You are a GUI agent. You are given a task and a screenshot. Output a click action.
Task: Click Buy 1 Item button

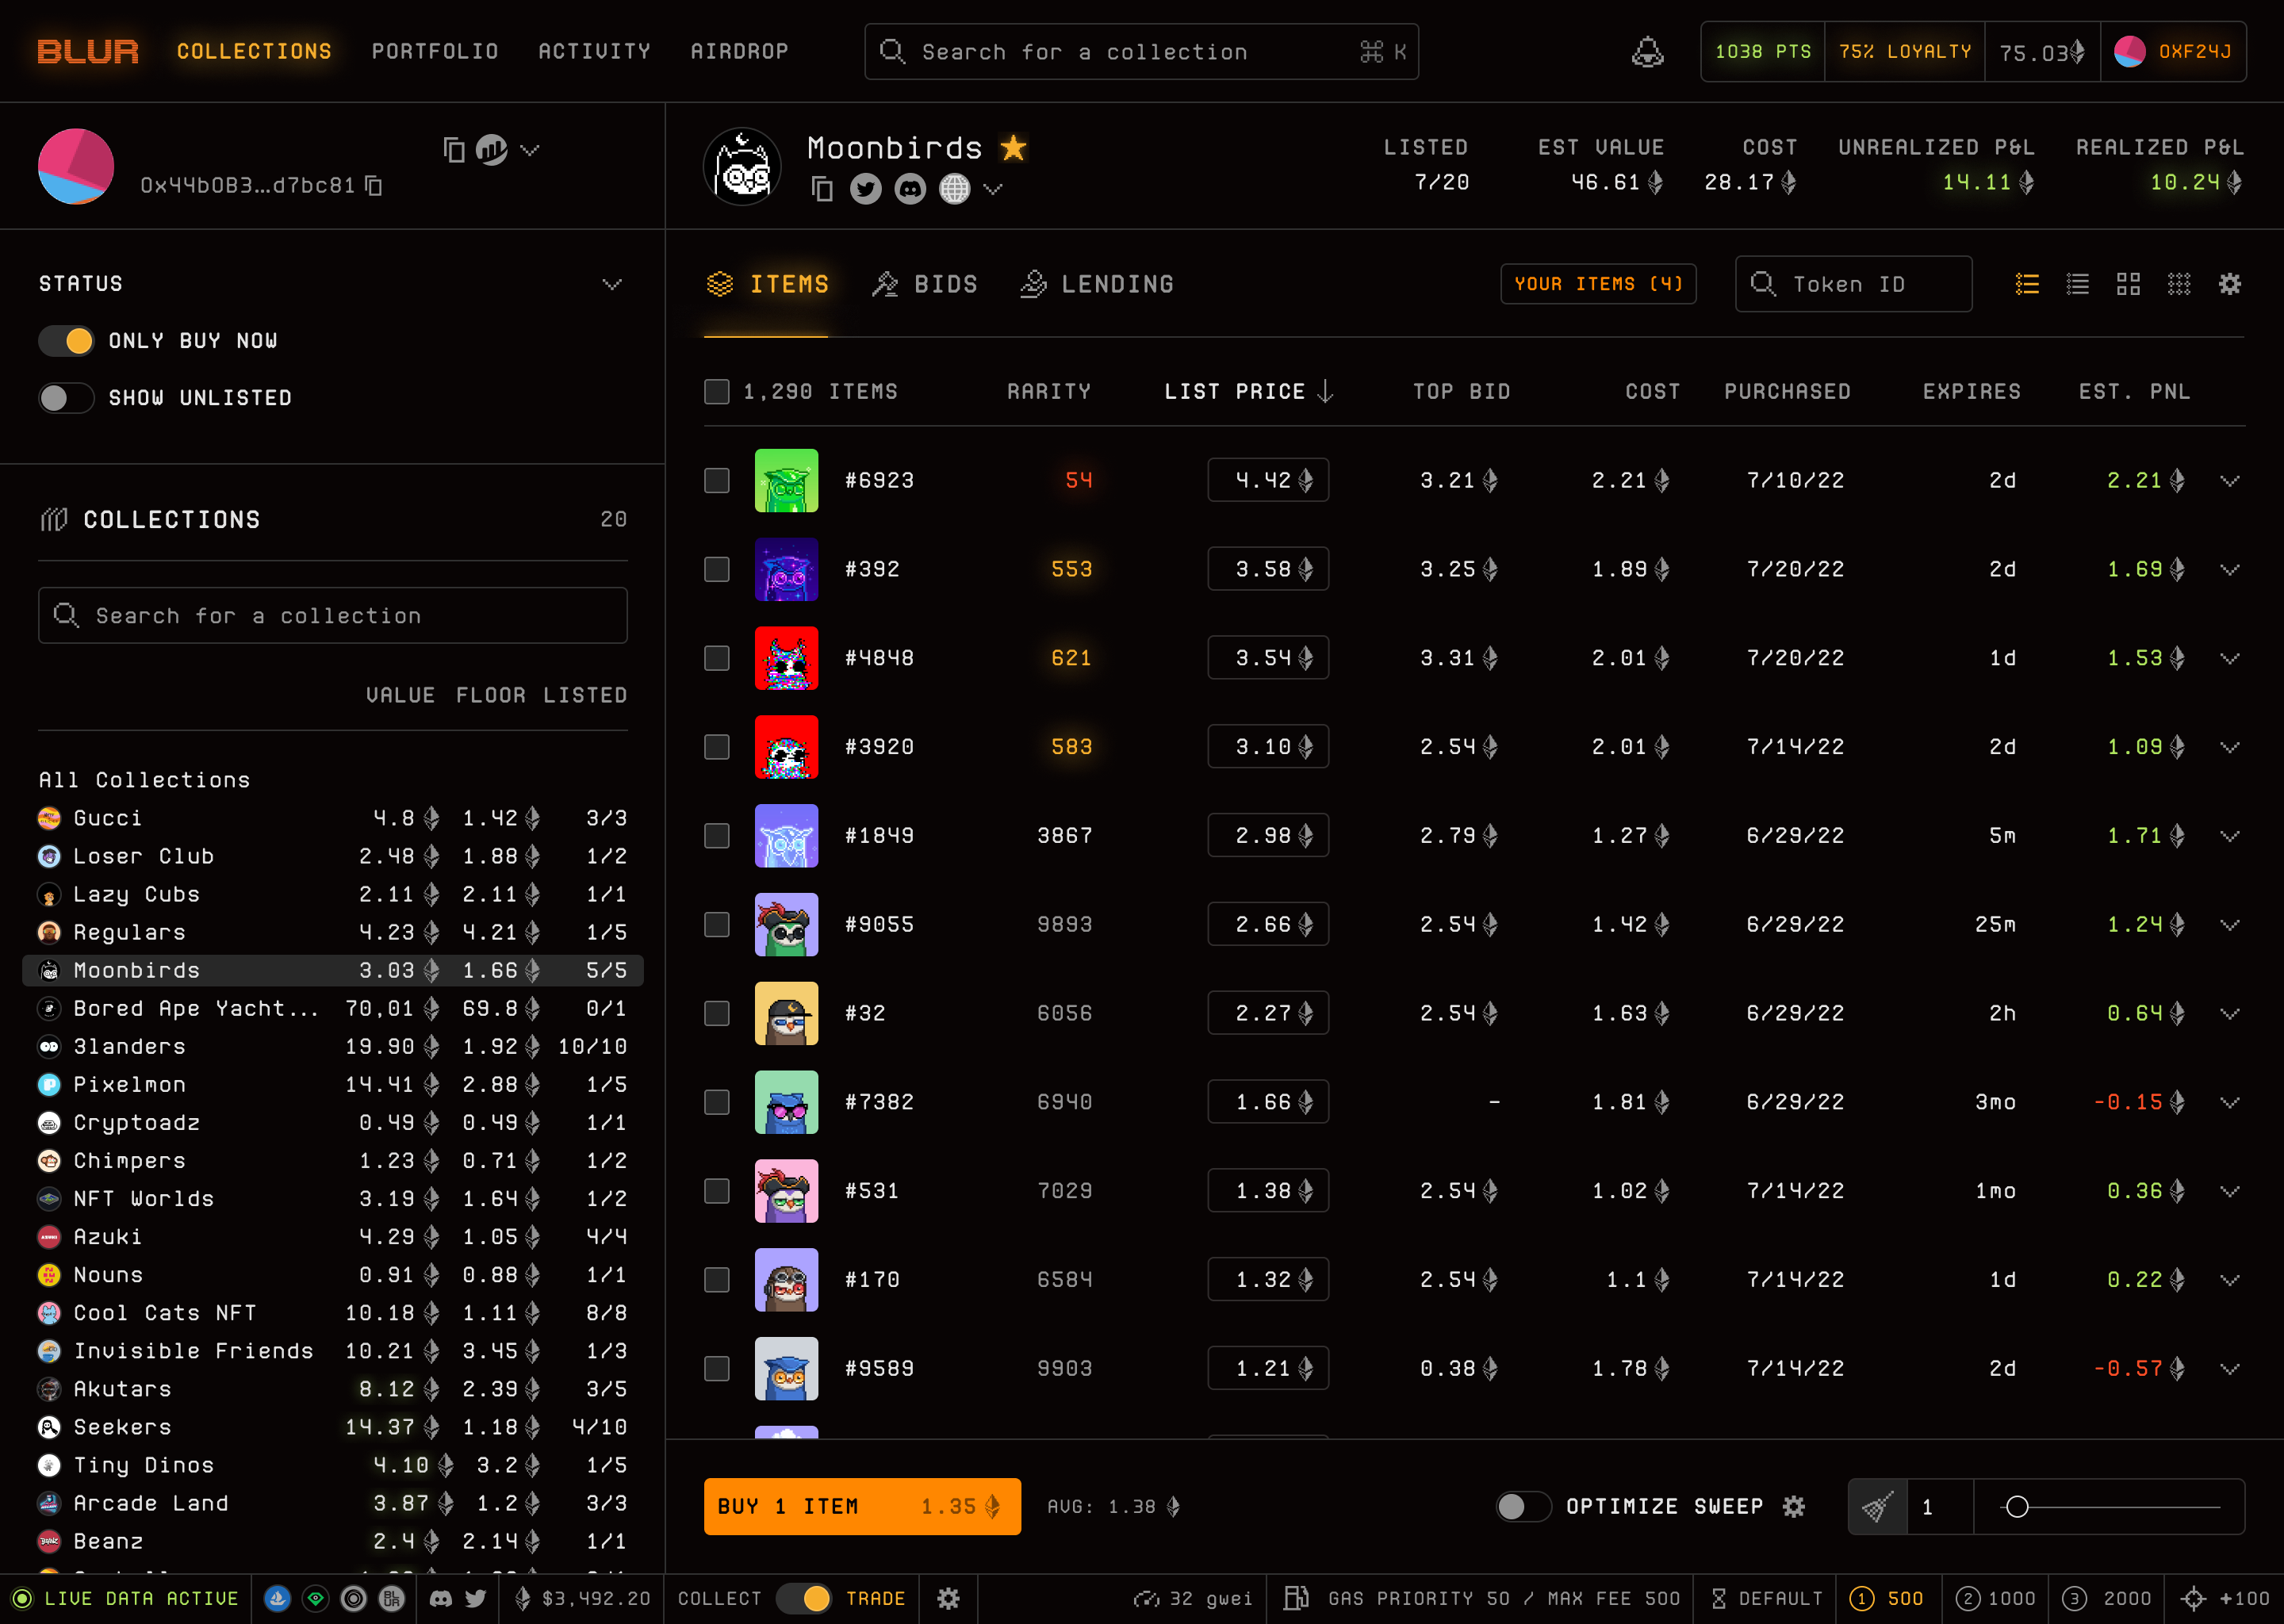pos(862,1507)
